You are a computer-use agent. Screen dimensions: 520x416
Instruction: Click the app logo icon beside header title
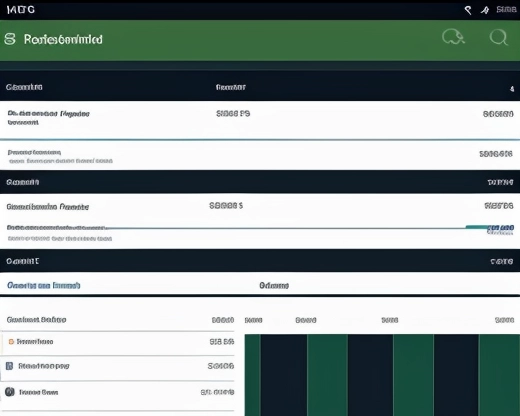[x=10, y=39]
